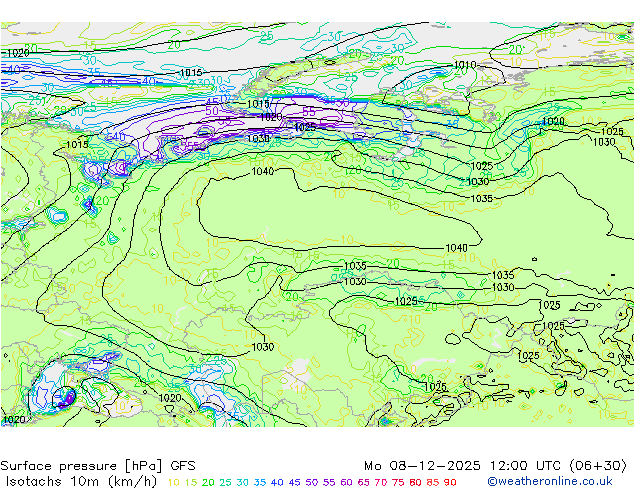Click the red 80 value in the isotachs legend
This screenshot has height=490, width=634.
coord(416,482)
